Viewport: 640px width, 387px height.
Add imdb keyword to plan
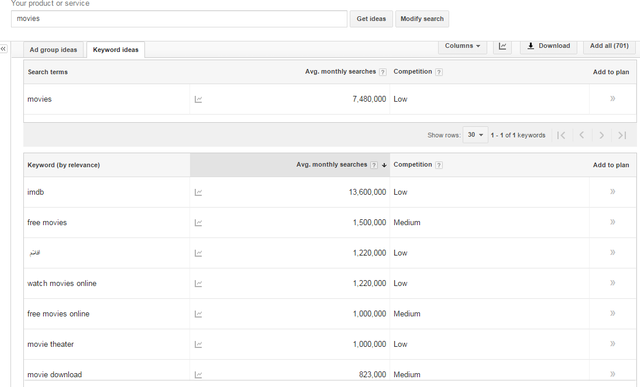pos(613,191)
